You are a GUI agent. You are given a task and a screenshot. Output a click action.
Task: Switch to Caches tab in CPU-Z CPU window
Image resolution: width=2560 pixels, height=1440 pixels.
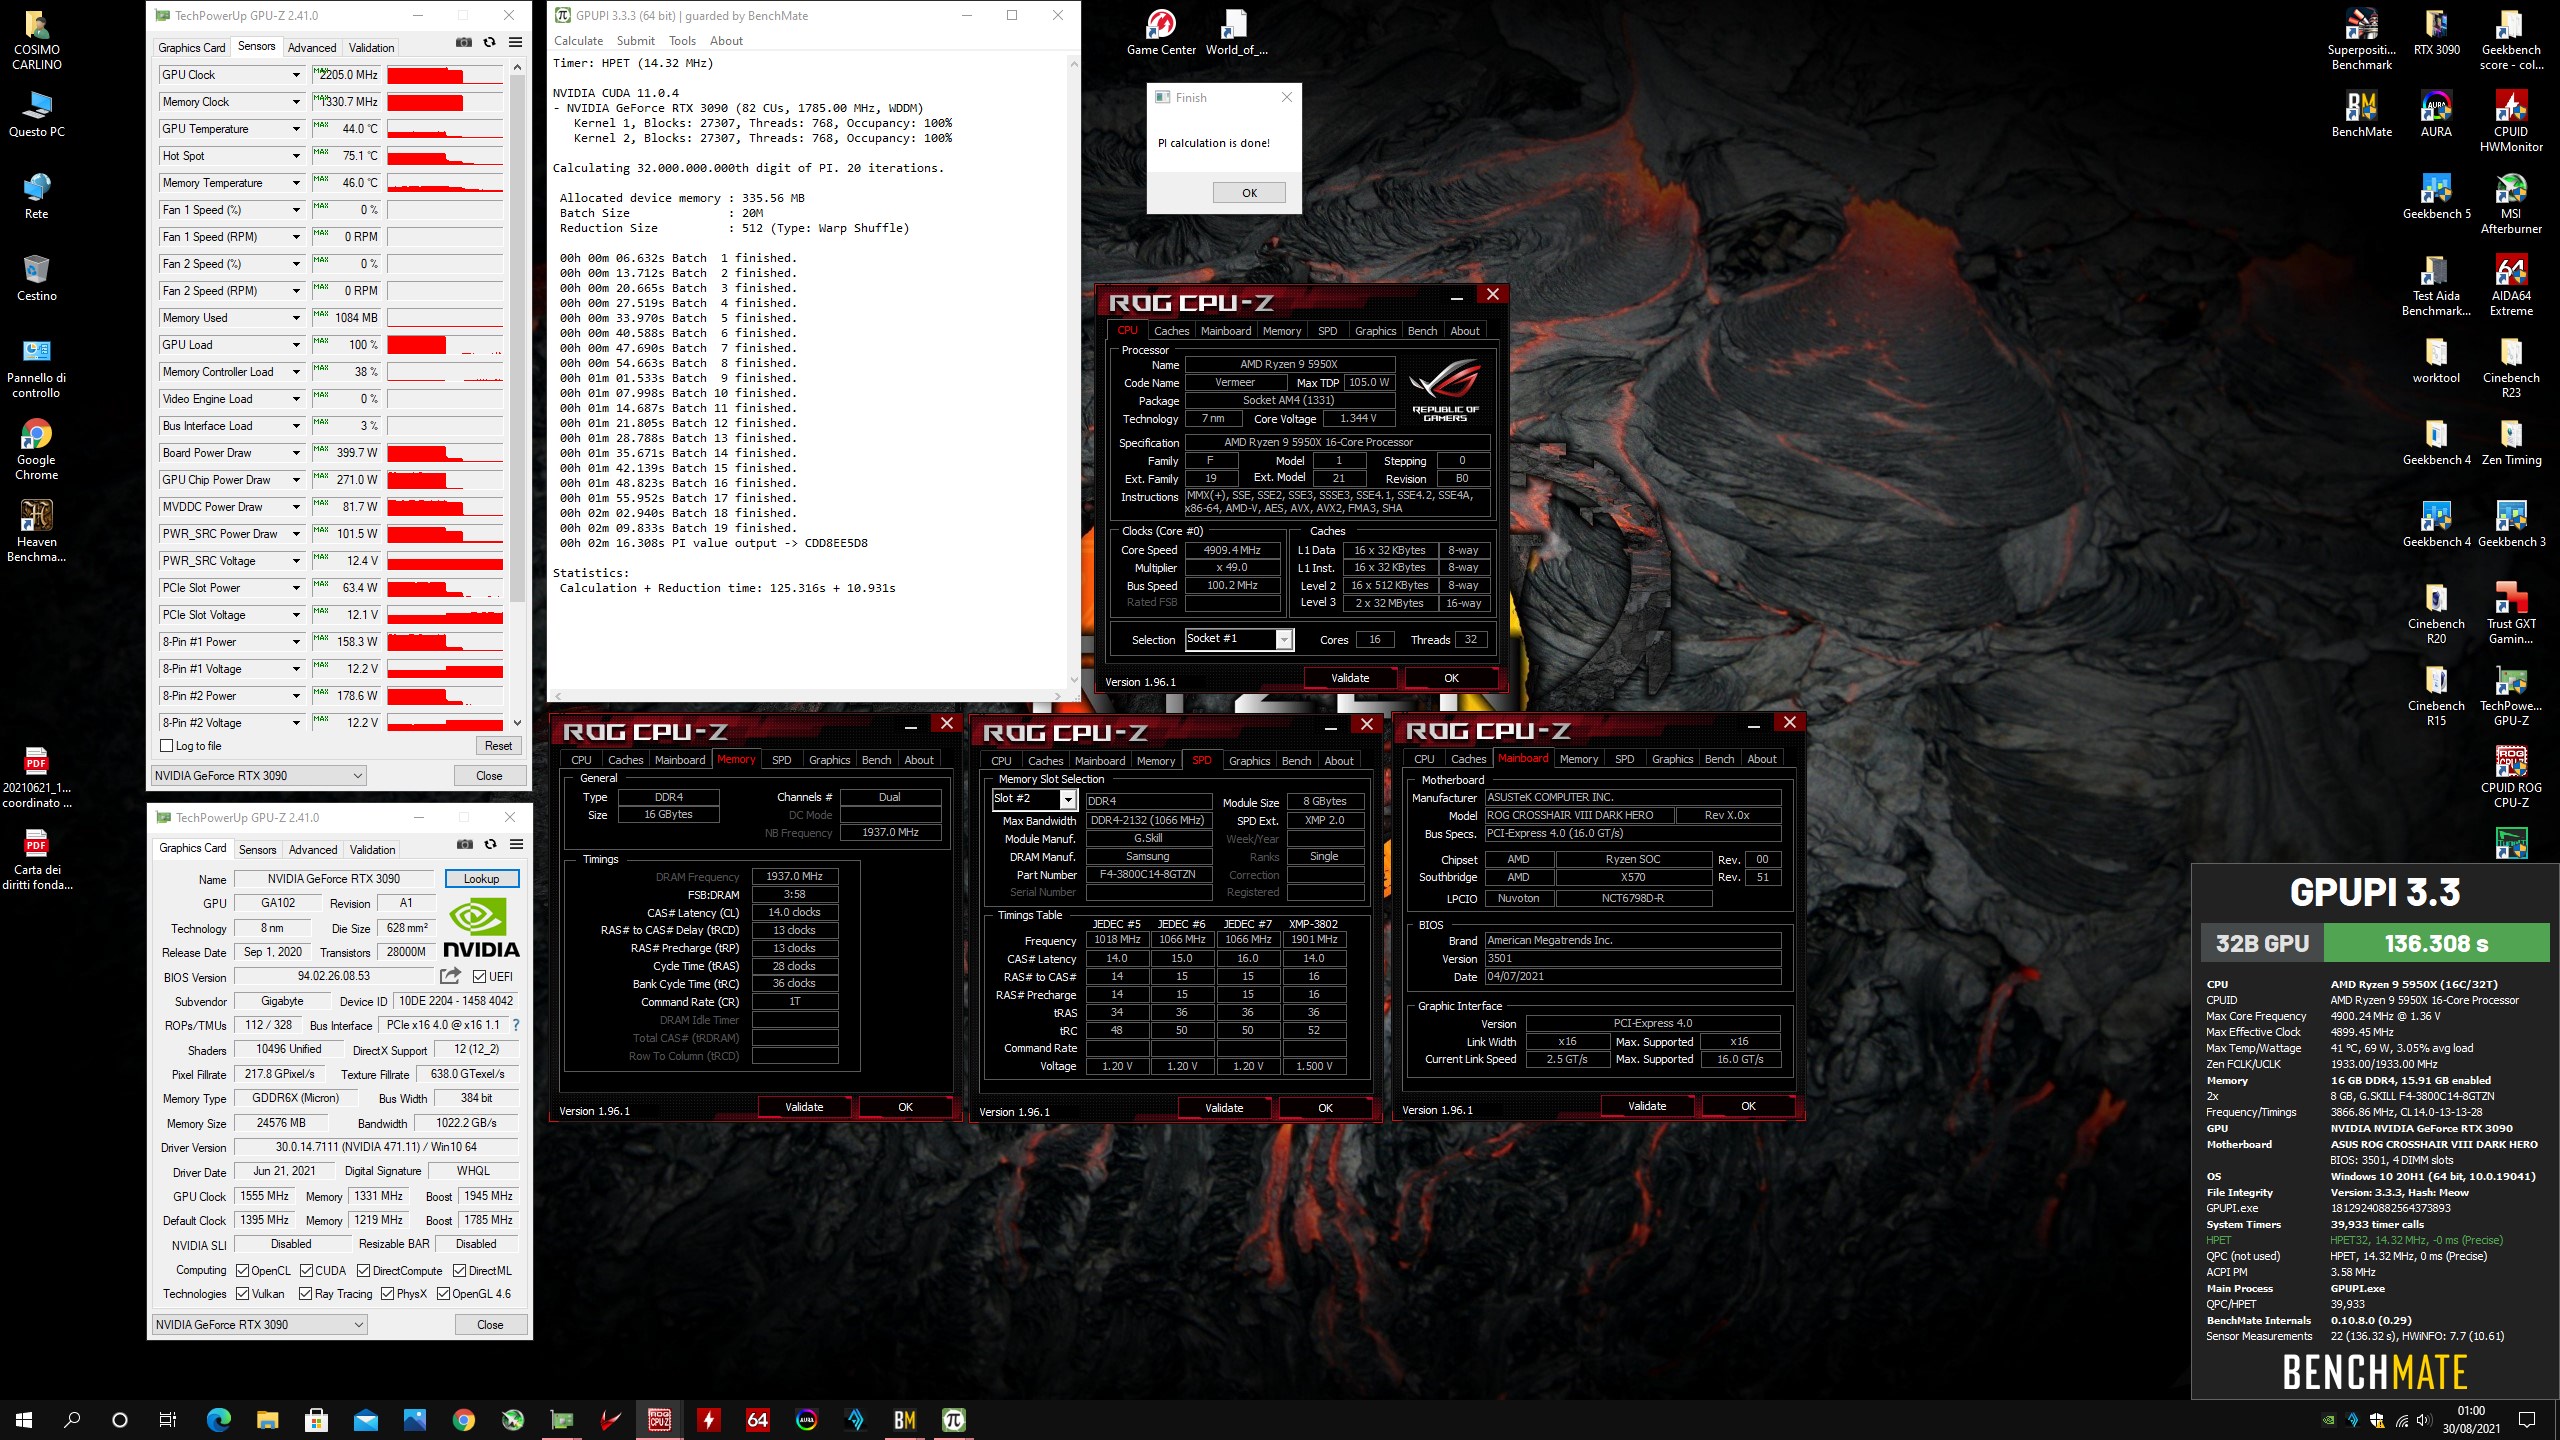point(1171,331)
